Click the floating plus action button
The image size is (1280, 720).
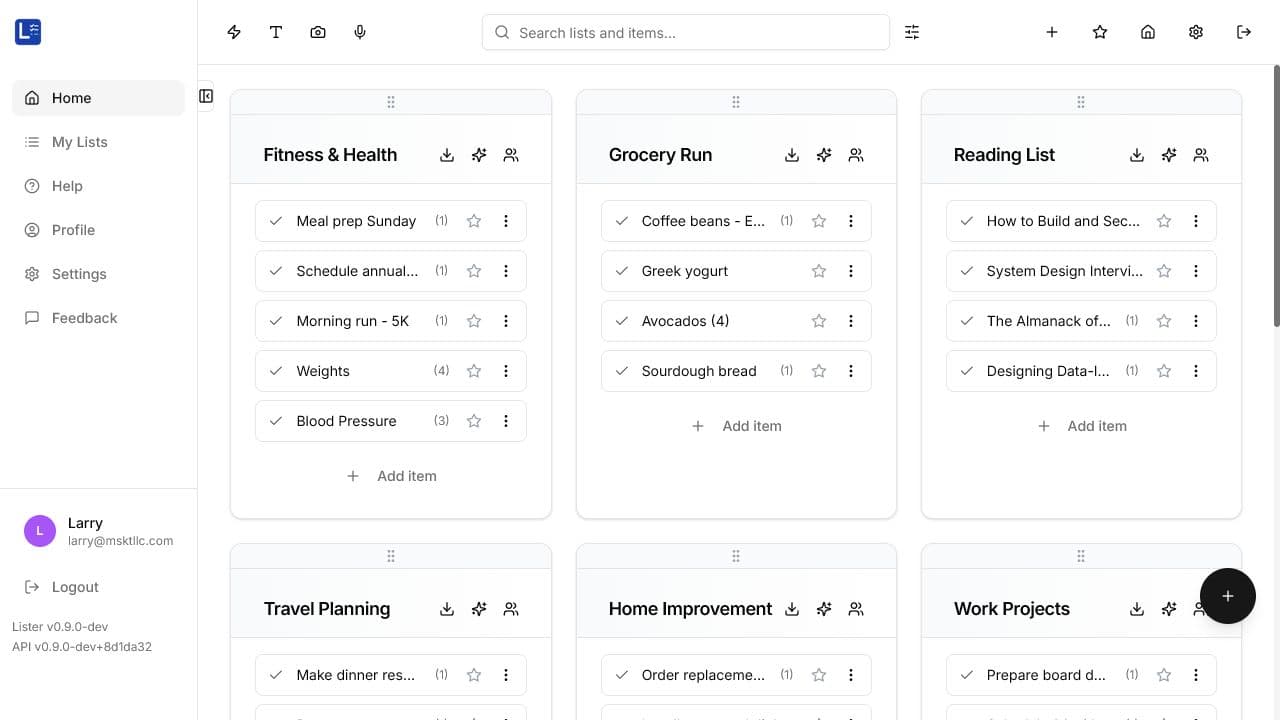[1228, 596]
